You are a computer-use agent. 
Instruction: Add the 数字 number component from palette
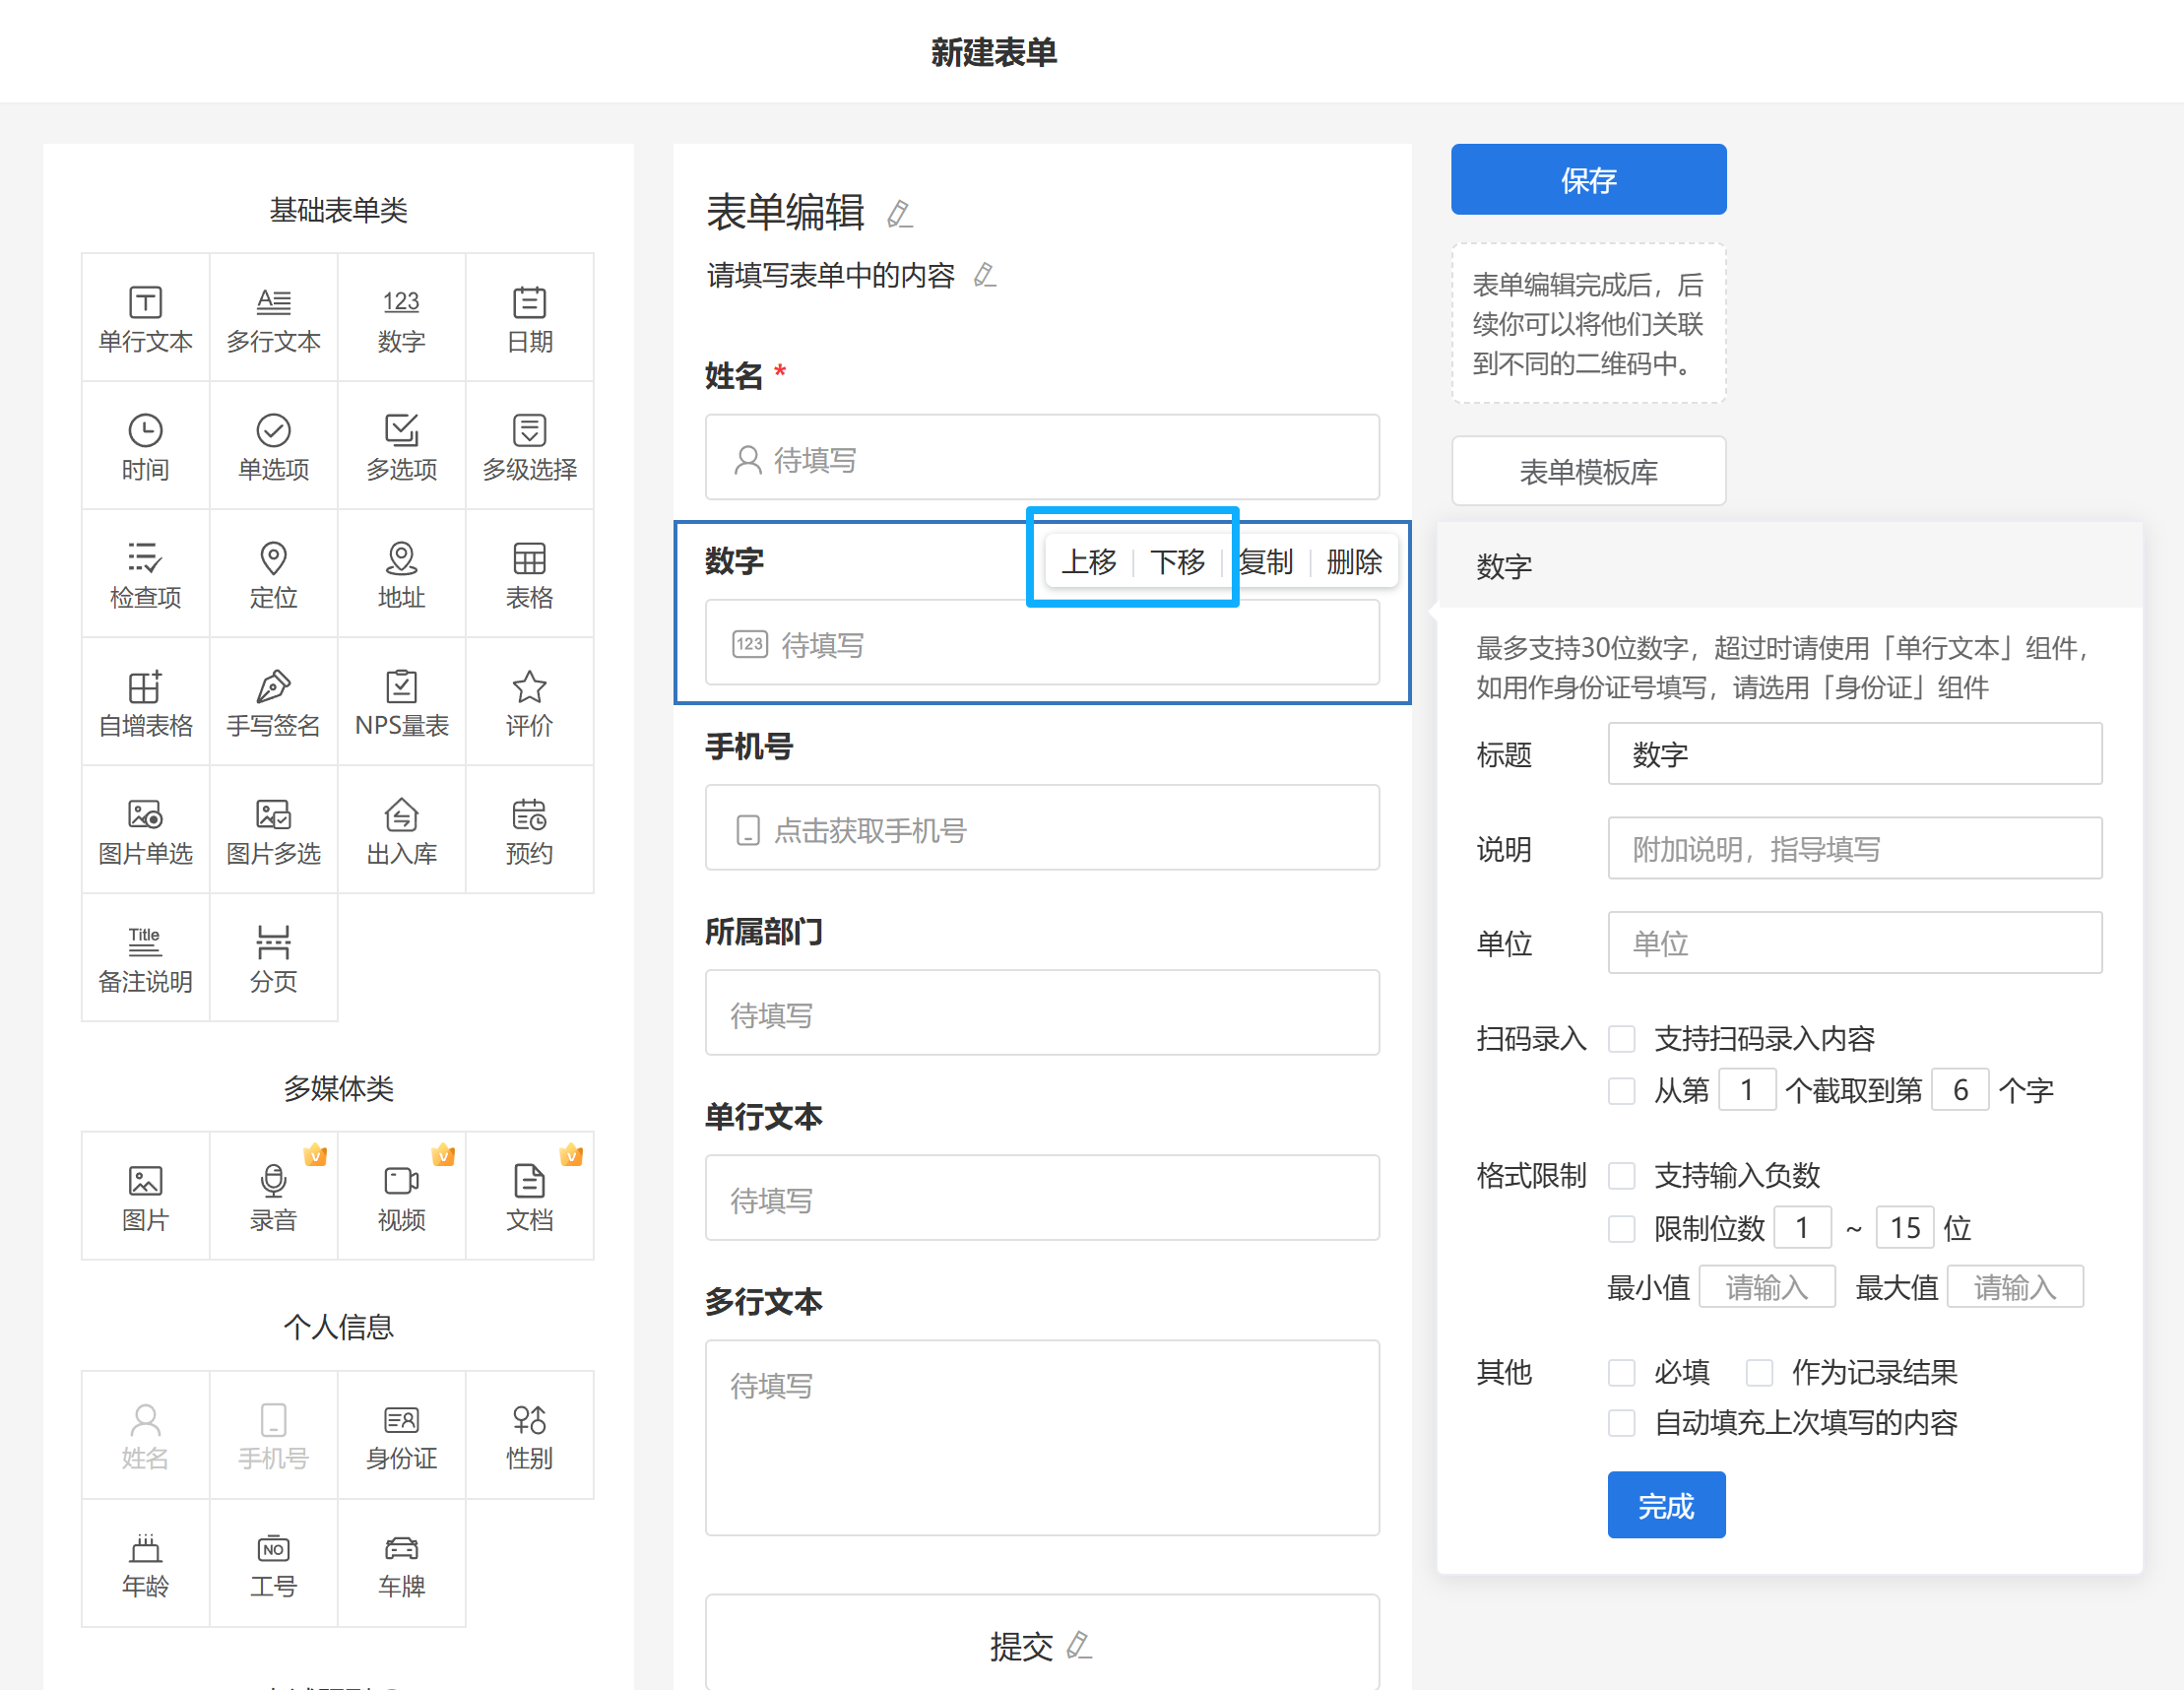[x=401, y=318]
